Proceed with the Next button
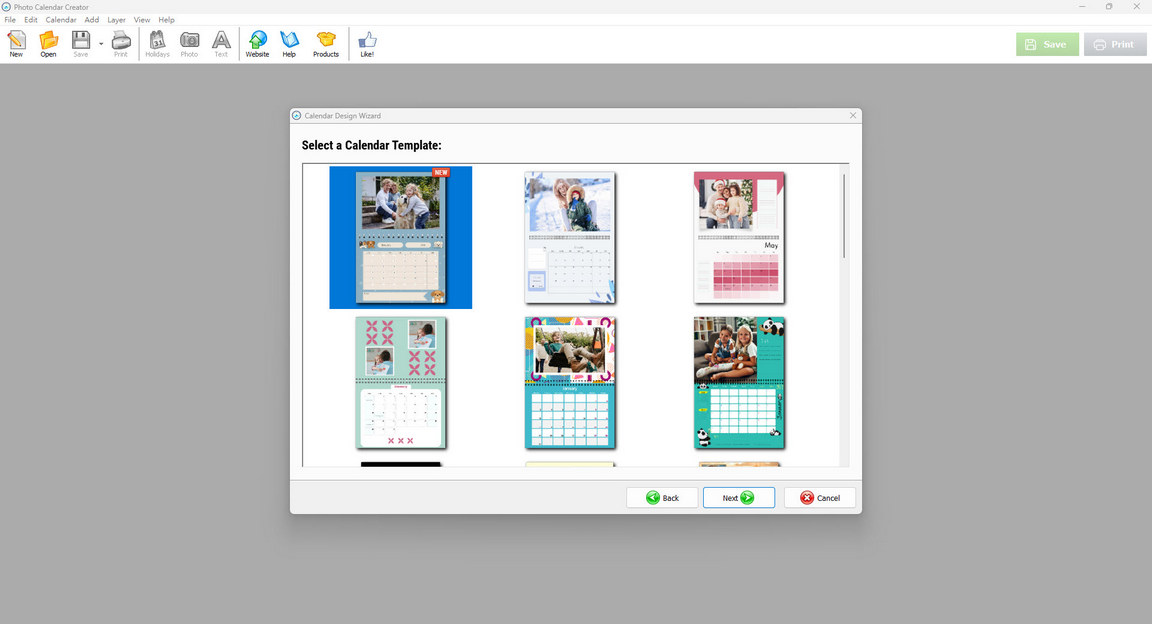The width and height of the screenshot is (1152, 624). click(x=738, y=498)
